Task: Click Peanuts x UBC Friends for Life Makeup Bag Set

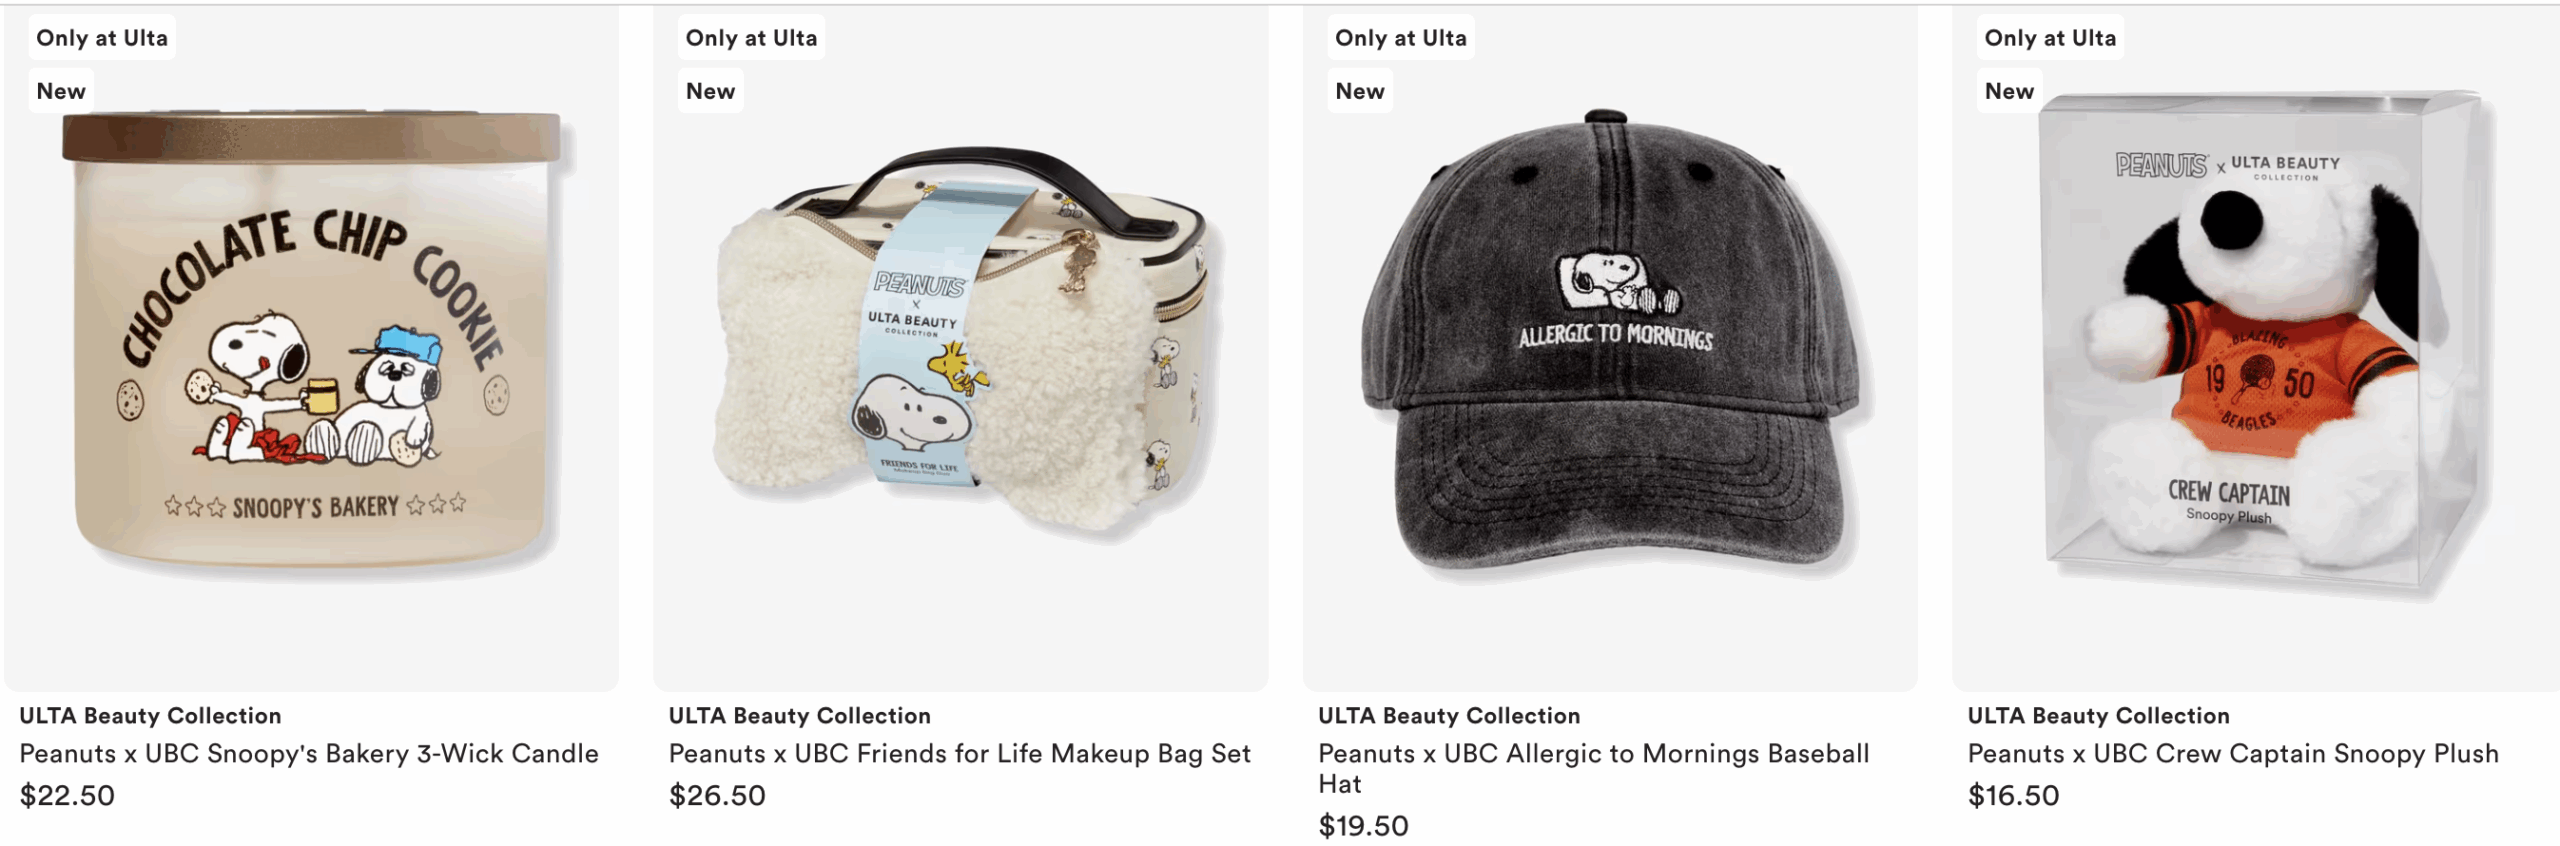Action: click(x=960, y=753)
